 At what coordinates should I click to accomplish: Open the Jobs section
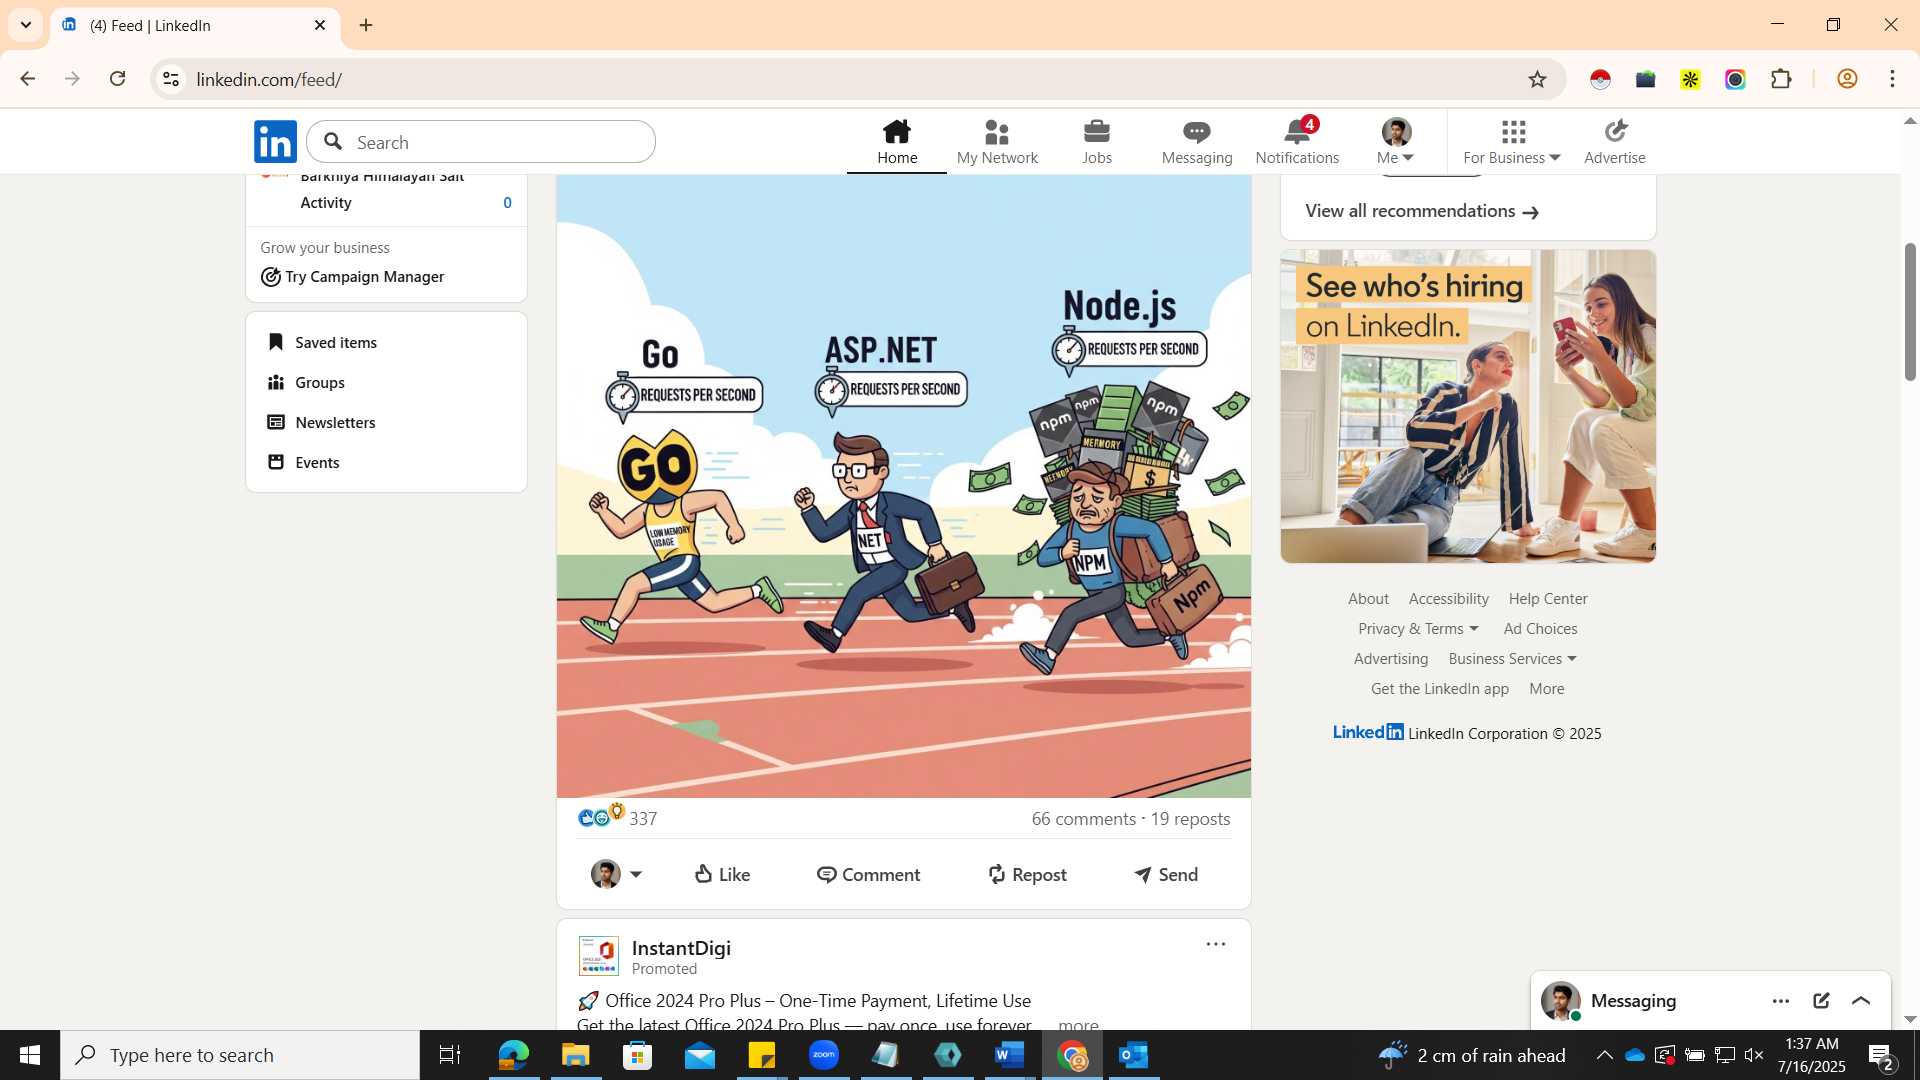(1097, 142)
